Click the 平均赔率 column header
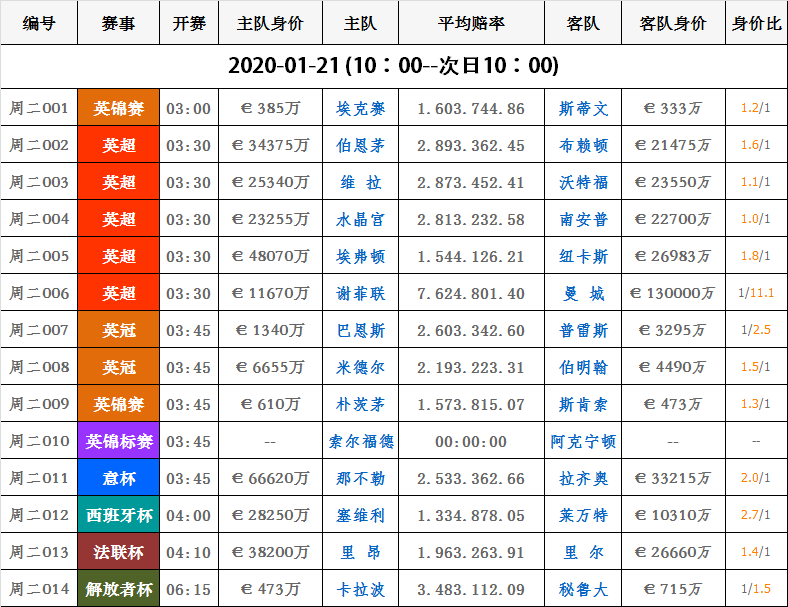The width and height of the screenshot is (788, 607). pos(471,23)
